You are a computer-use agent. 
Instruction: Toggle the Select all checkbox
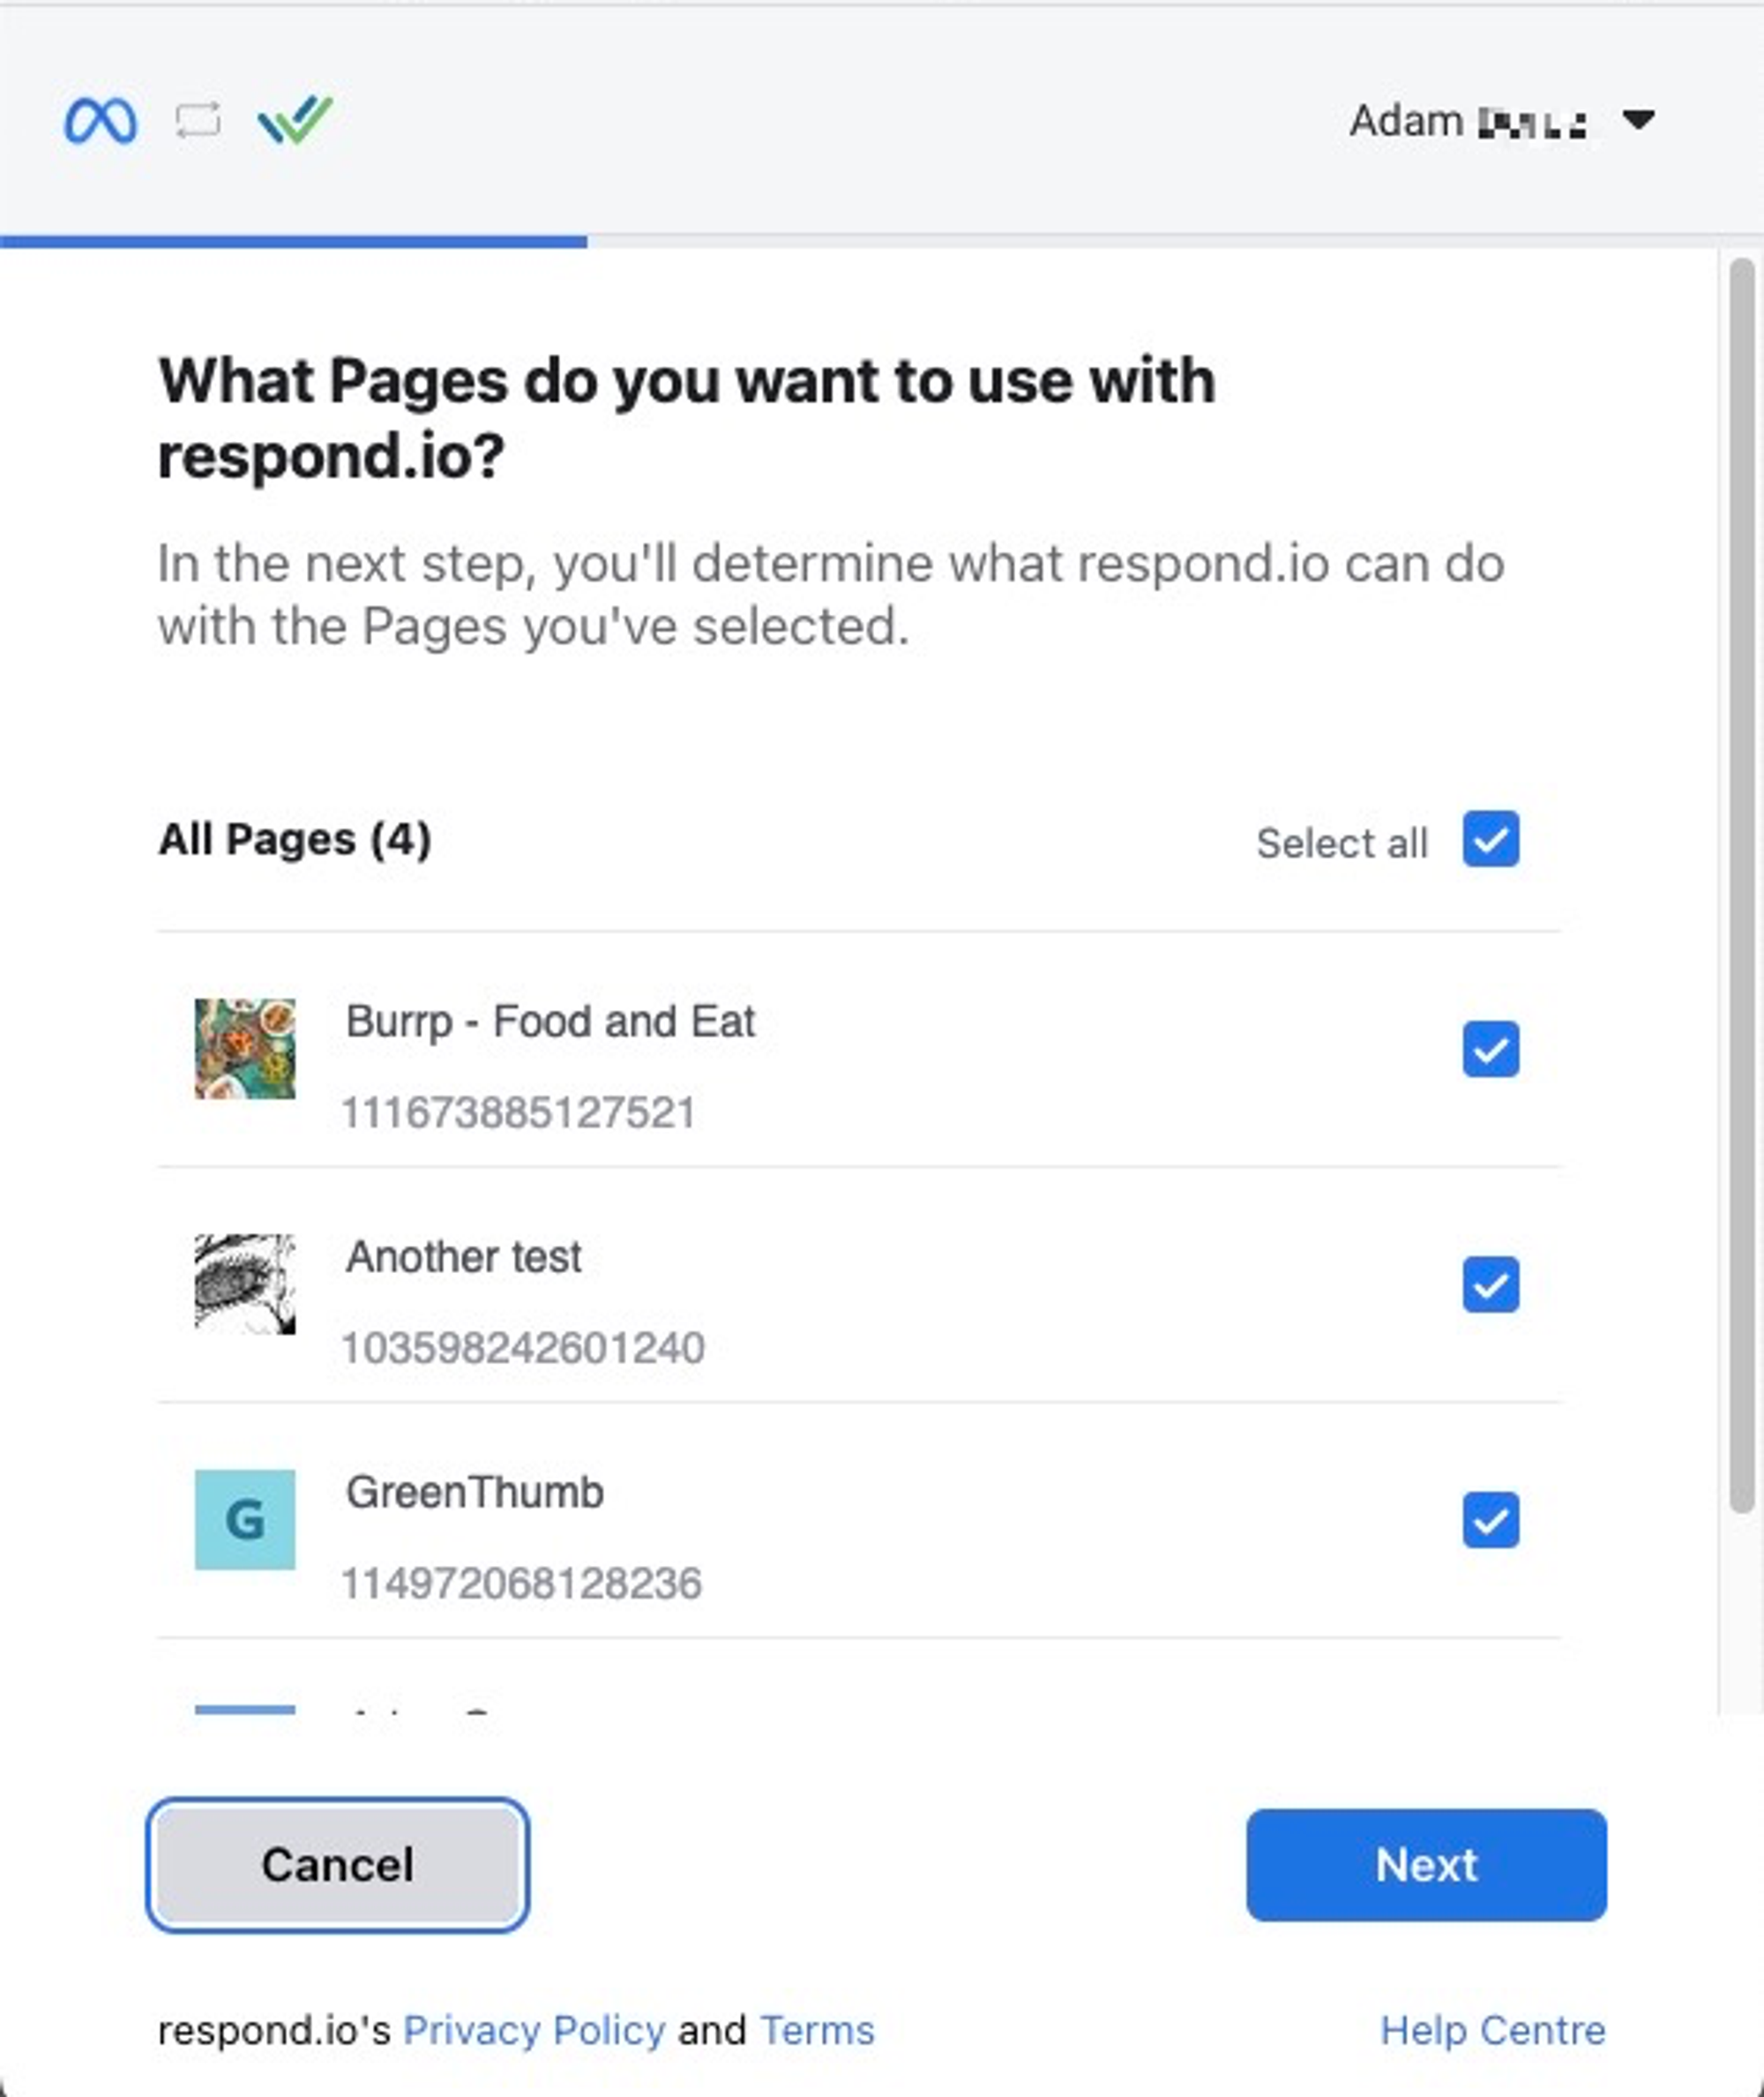coord(1490,839)
